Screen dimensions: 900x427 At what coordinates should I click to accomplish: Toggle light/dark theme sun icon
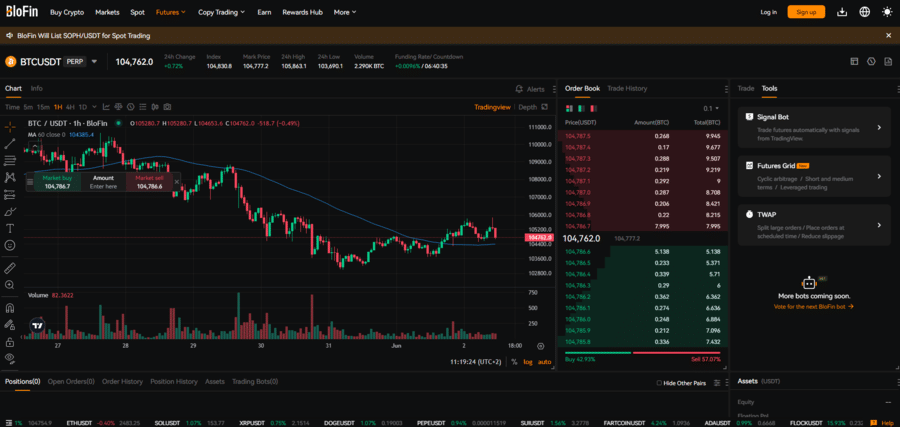tap(887, 12)
